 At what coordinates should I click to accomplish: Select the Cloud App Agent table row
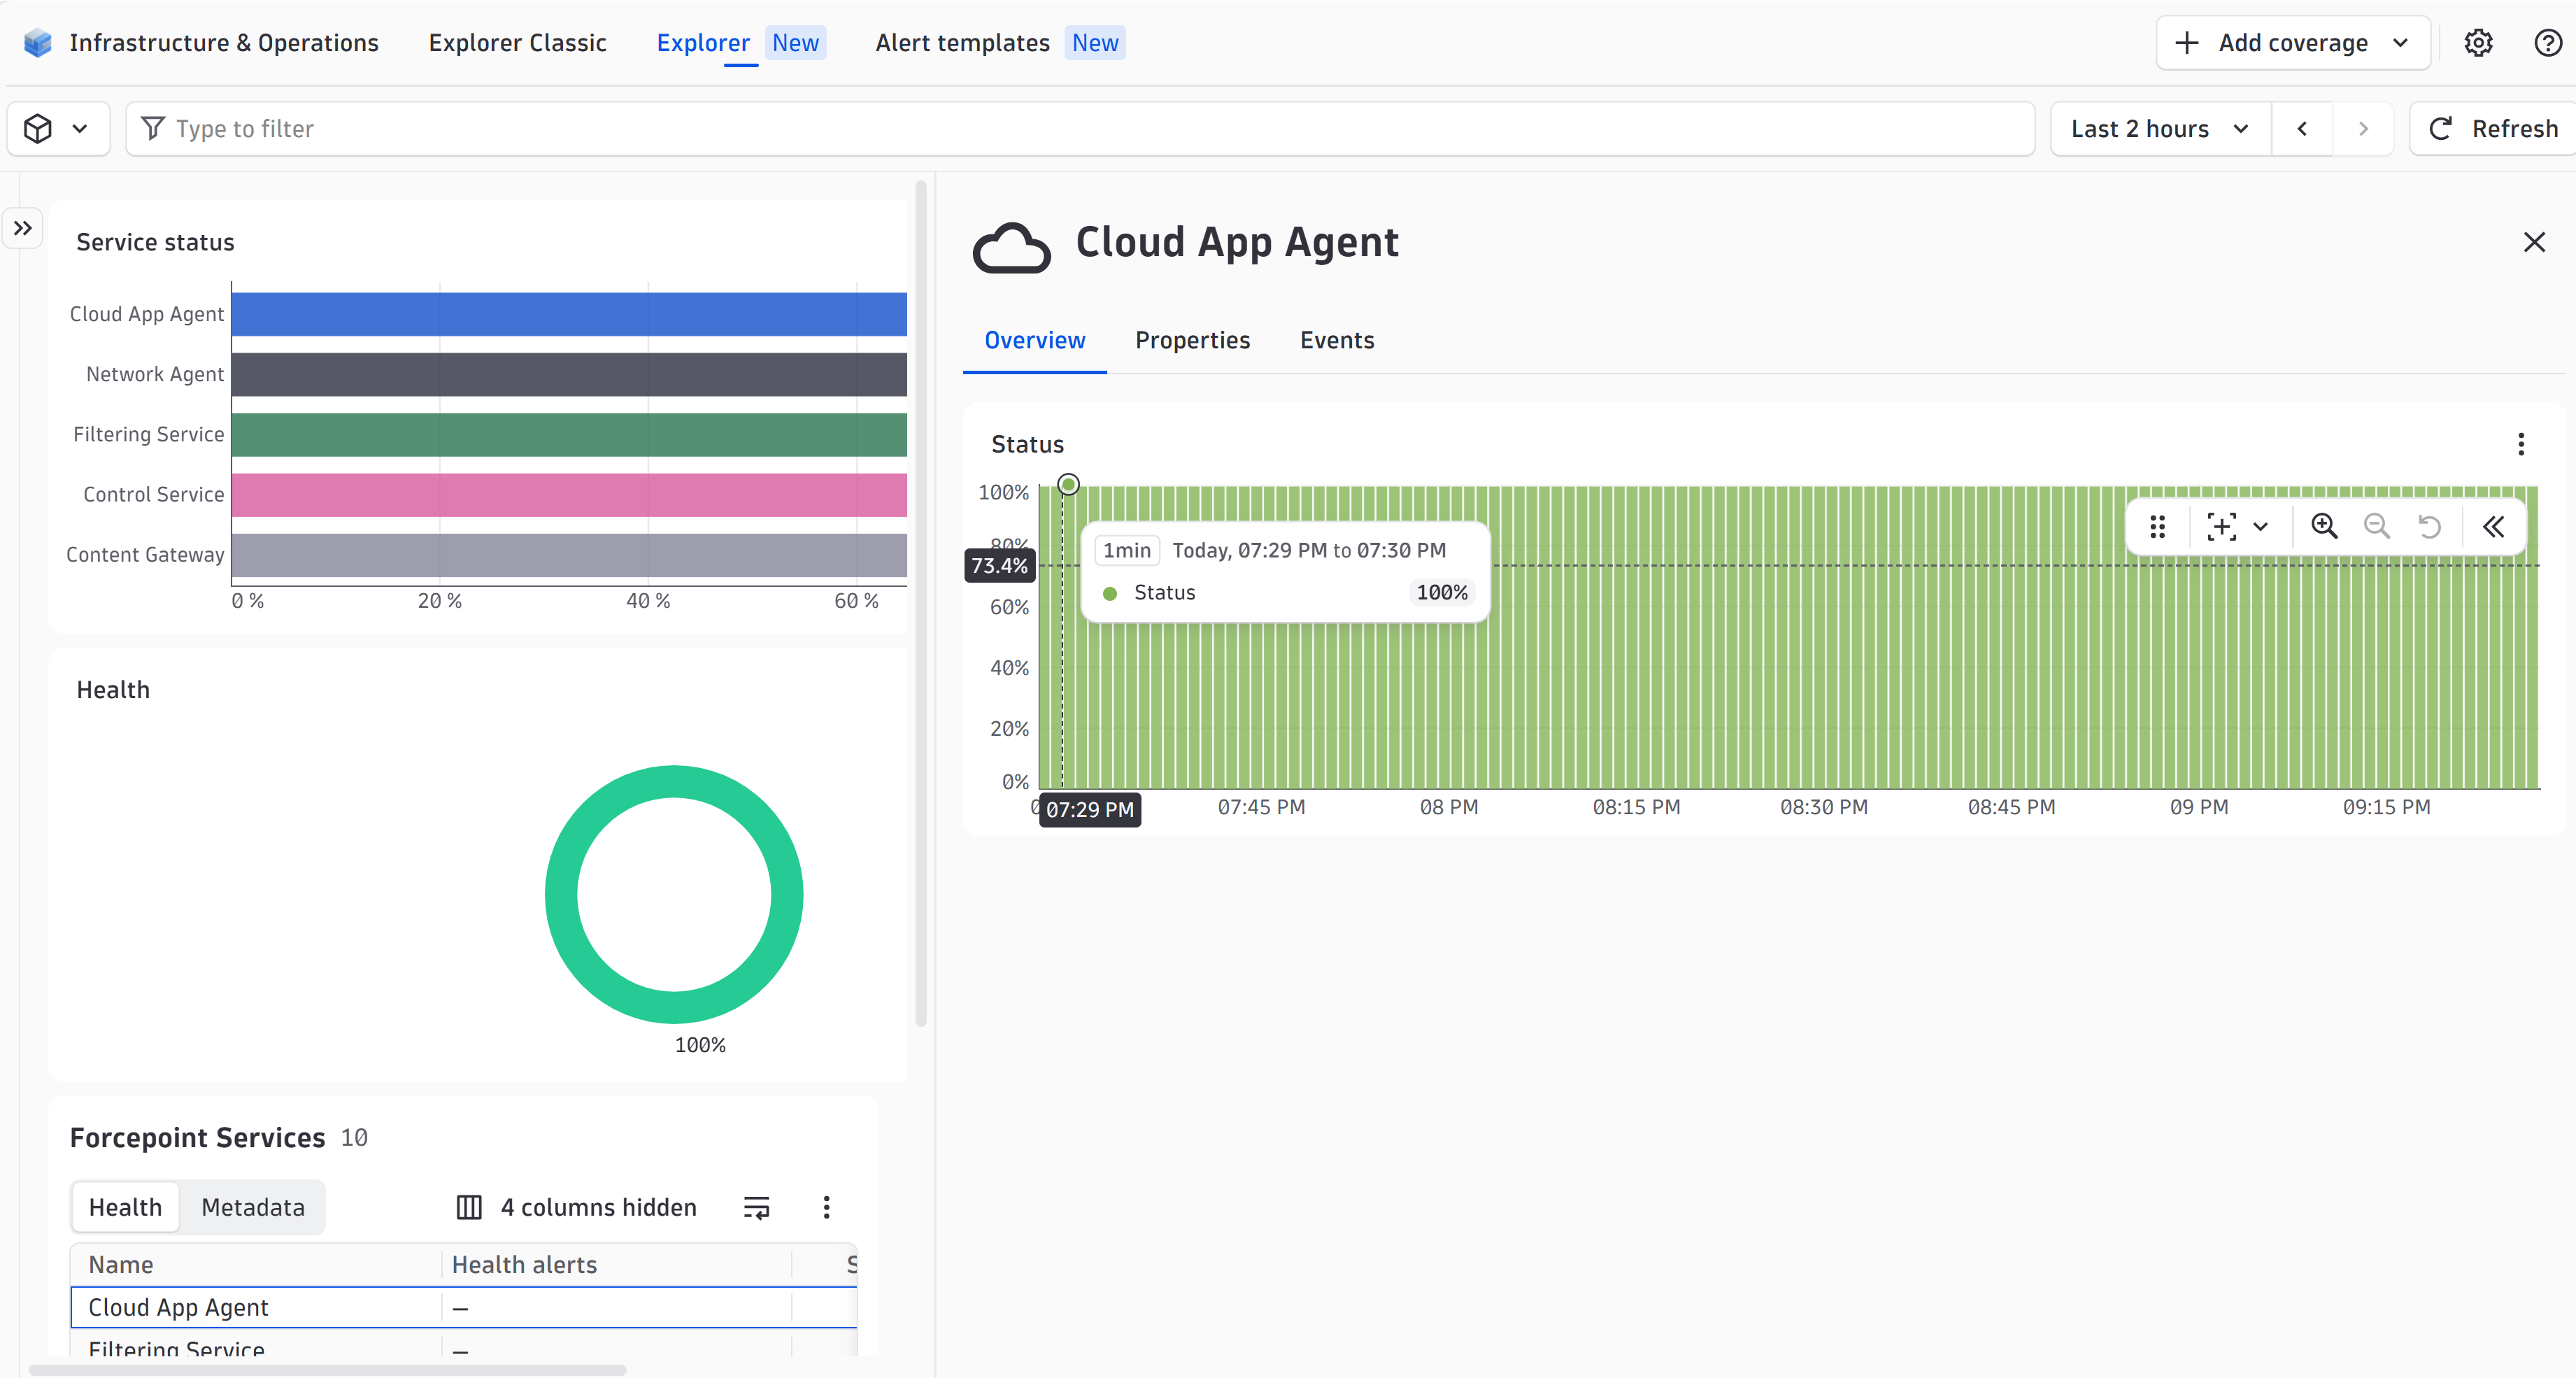point(464,1307)
